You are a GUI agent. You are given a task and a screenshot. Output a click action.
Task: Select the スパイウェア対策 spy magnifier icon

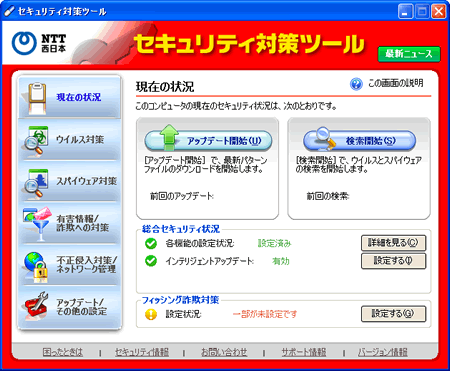pos(36,182)
